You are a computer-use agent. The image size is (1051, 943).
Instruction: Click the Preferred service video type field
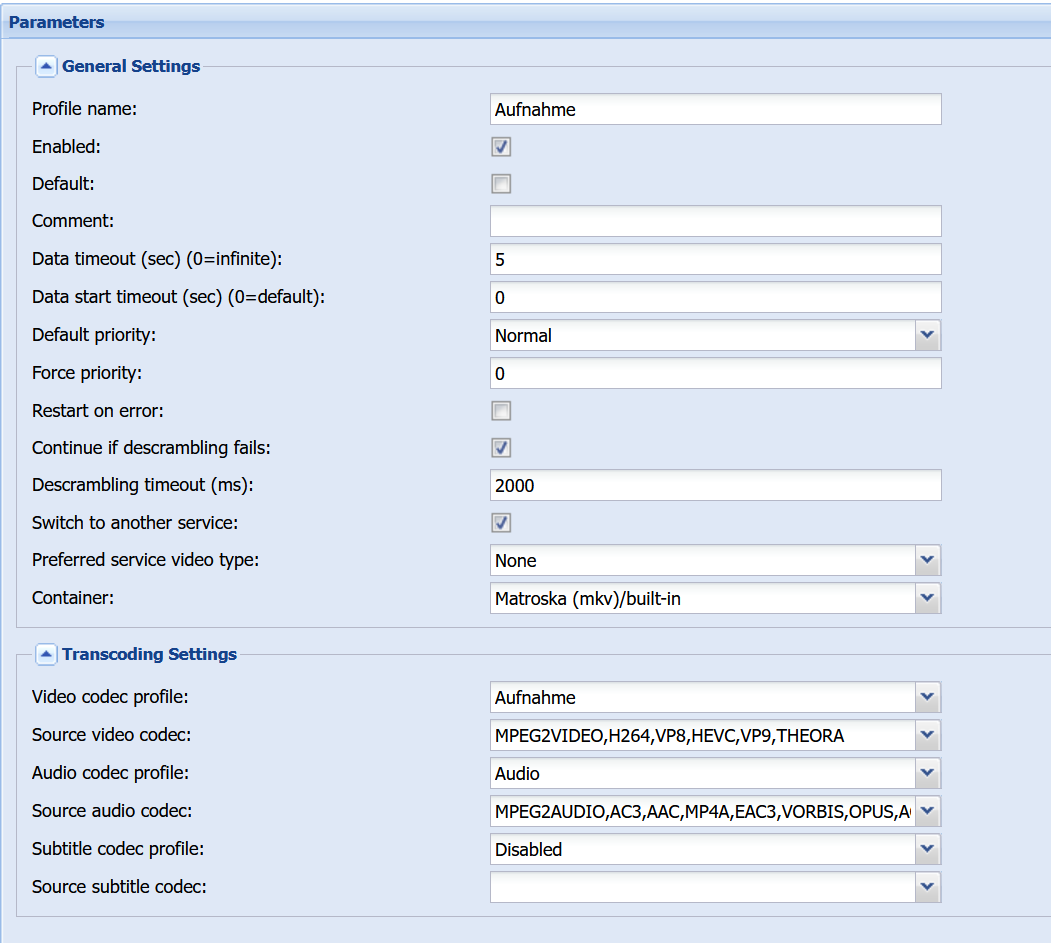coord(703,560)
